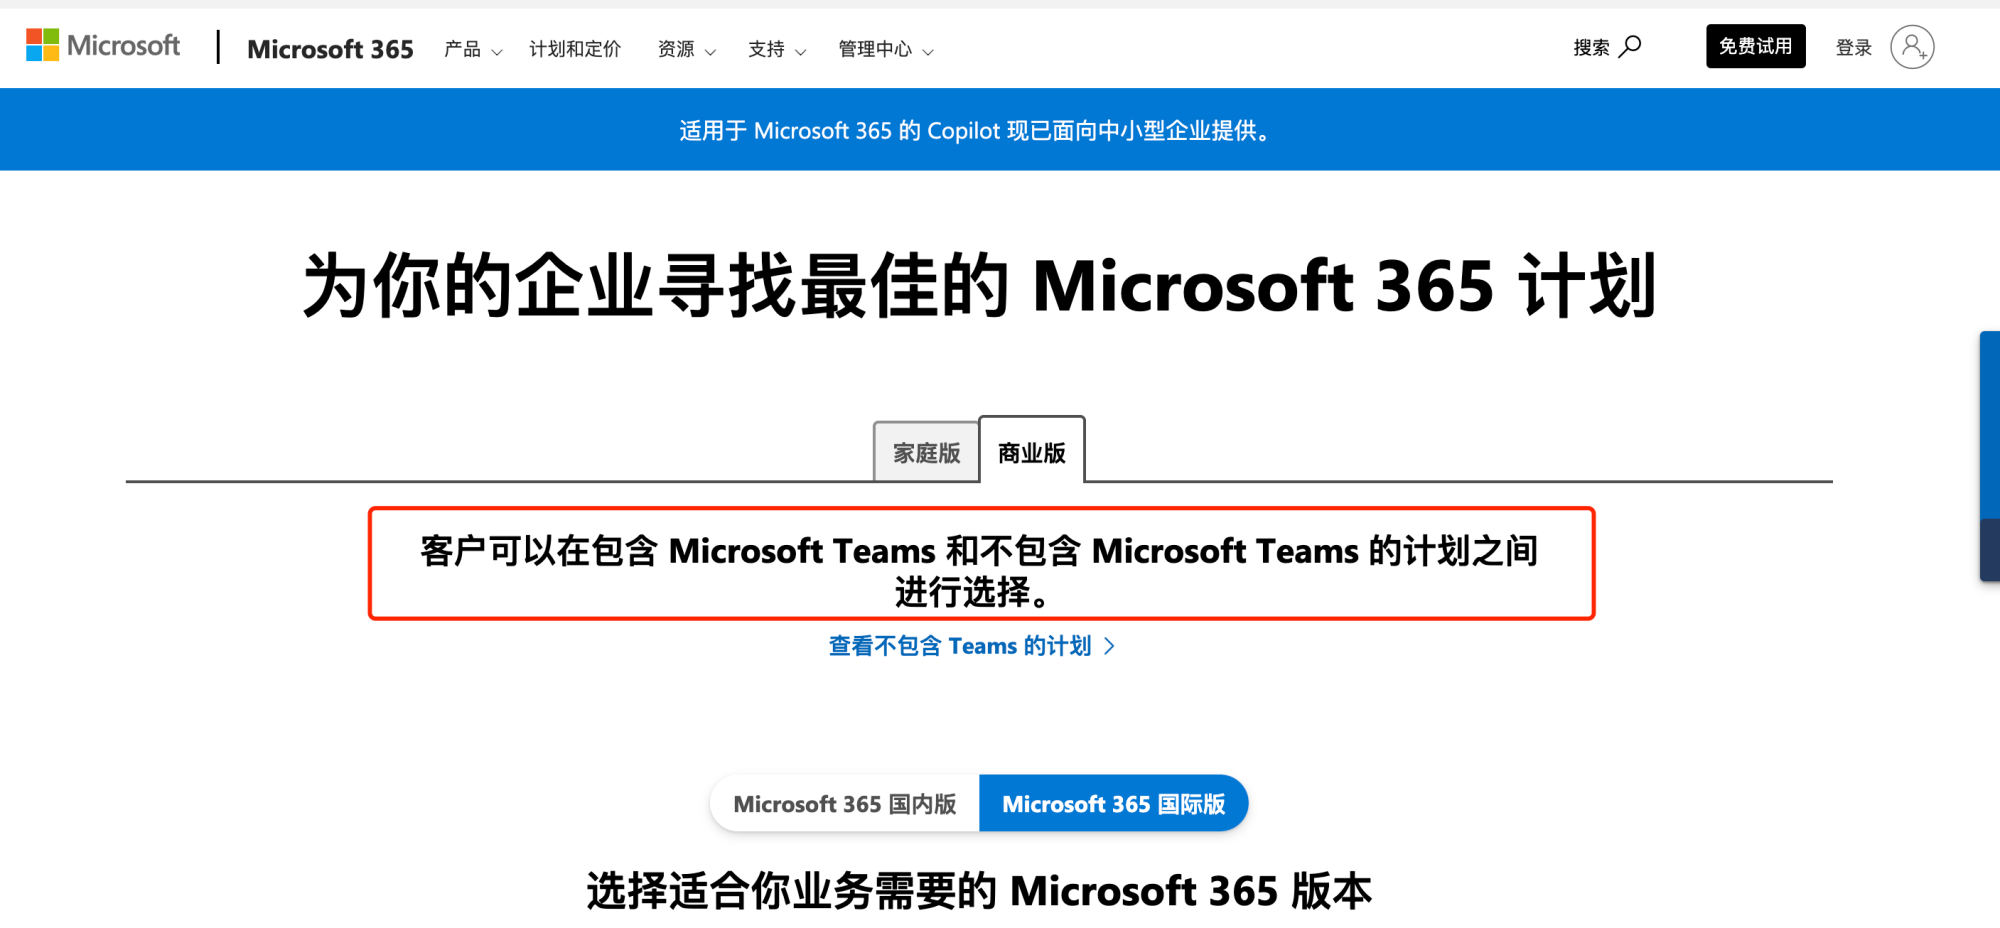This screenshot has height=928, width=2000.
Task: Click the 登录 sign-in link
Action: tap(1853, 47)
